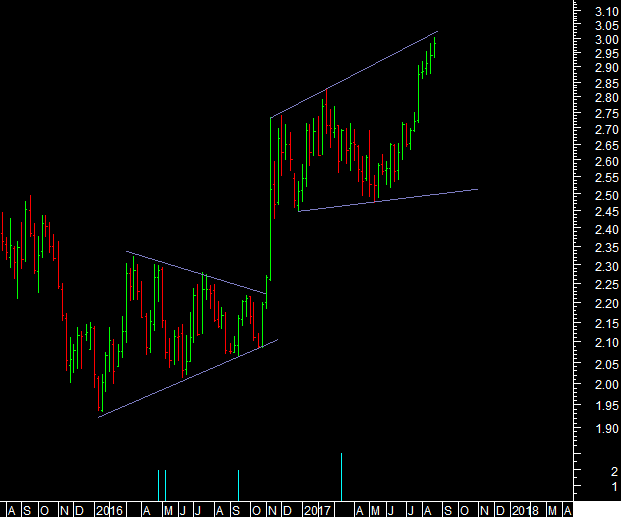Viewport: 621px width, 517px height.
Task: Click the 3.10 price axis label
Action: pos(607,12)
